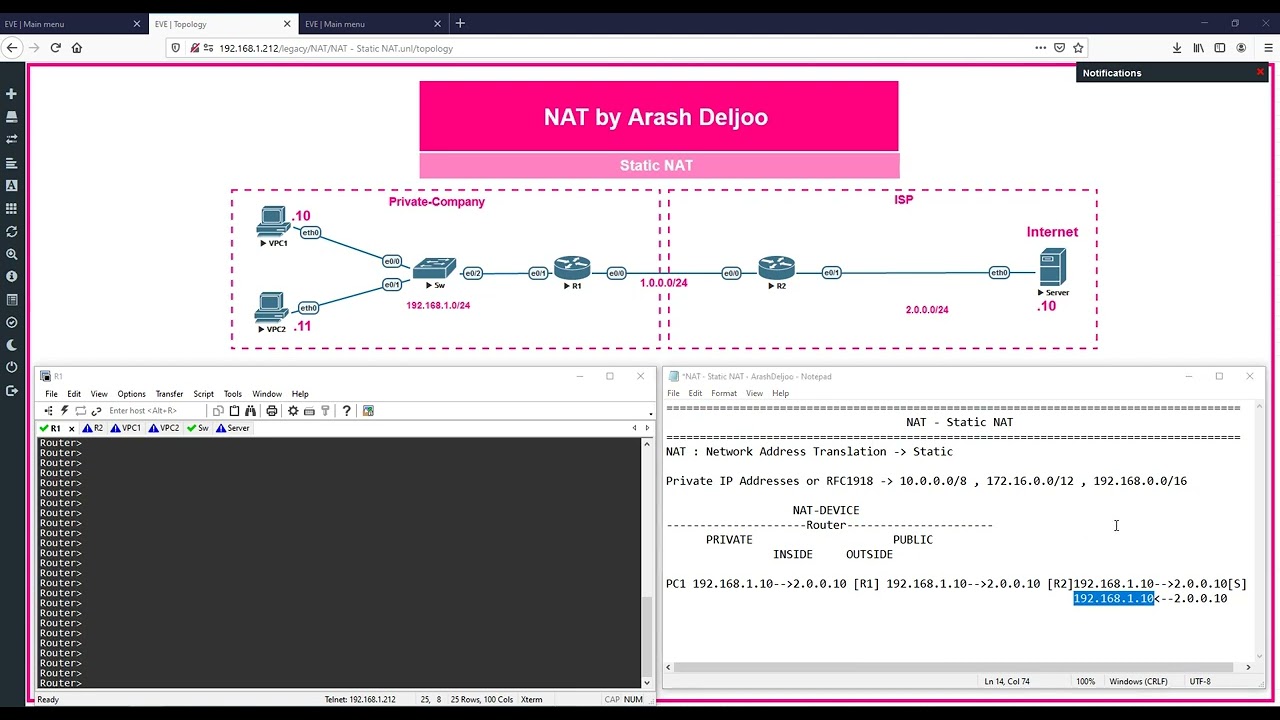Viewport: 1280px width, 720px height.
Task: Click the Firefox reload button
Action: tap(55, 47)
